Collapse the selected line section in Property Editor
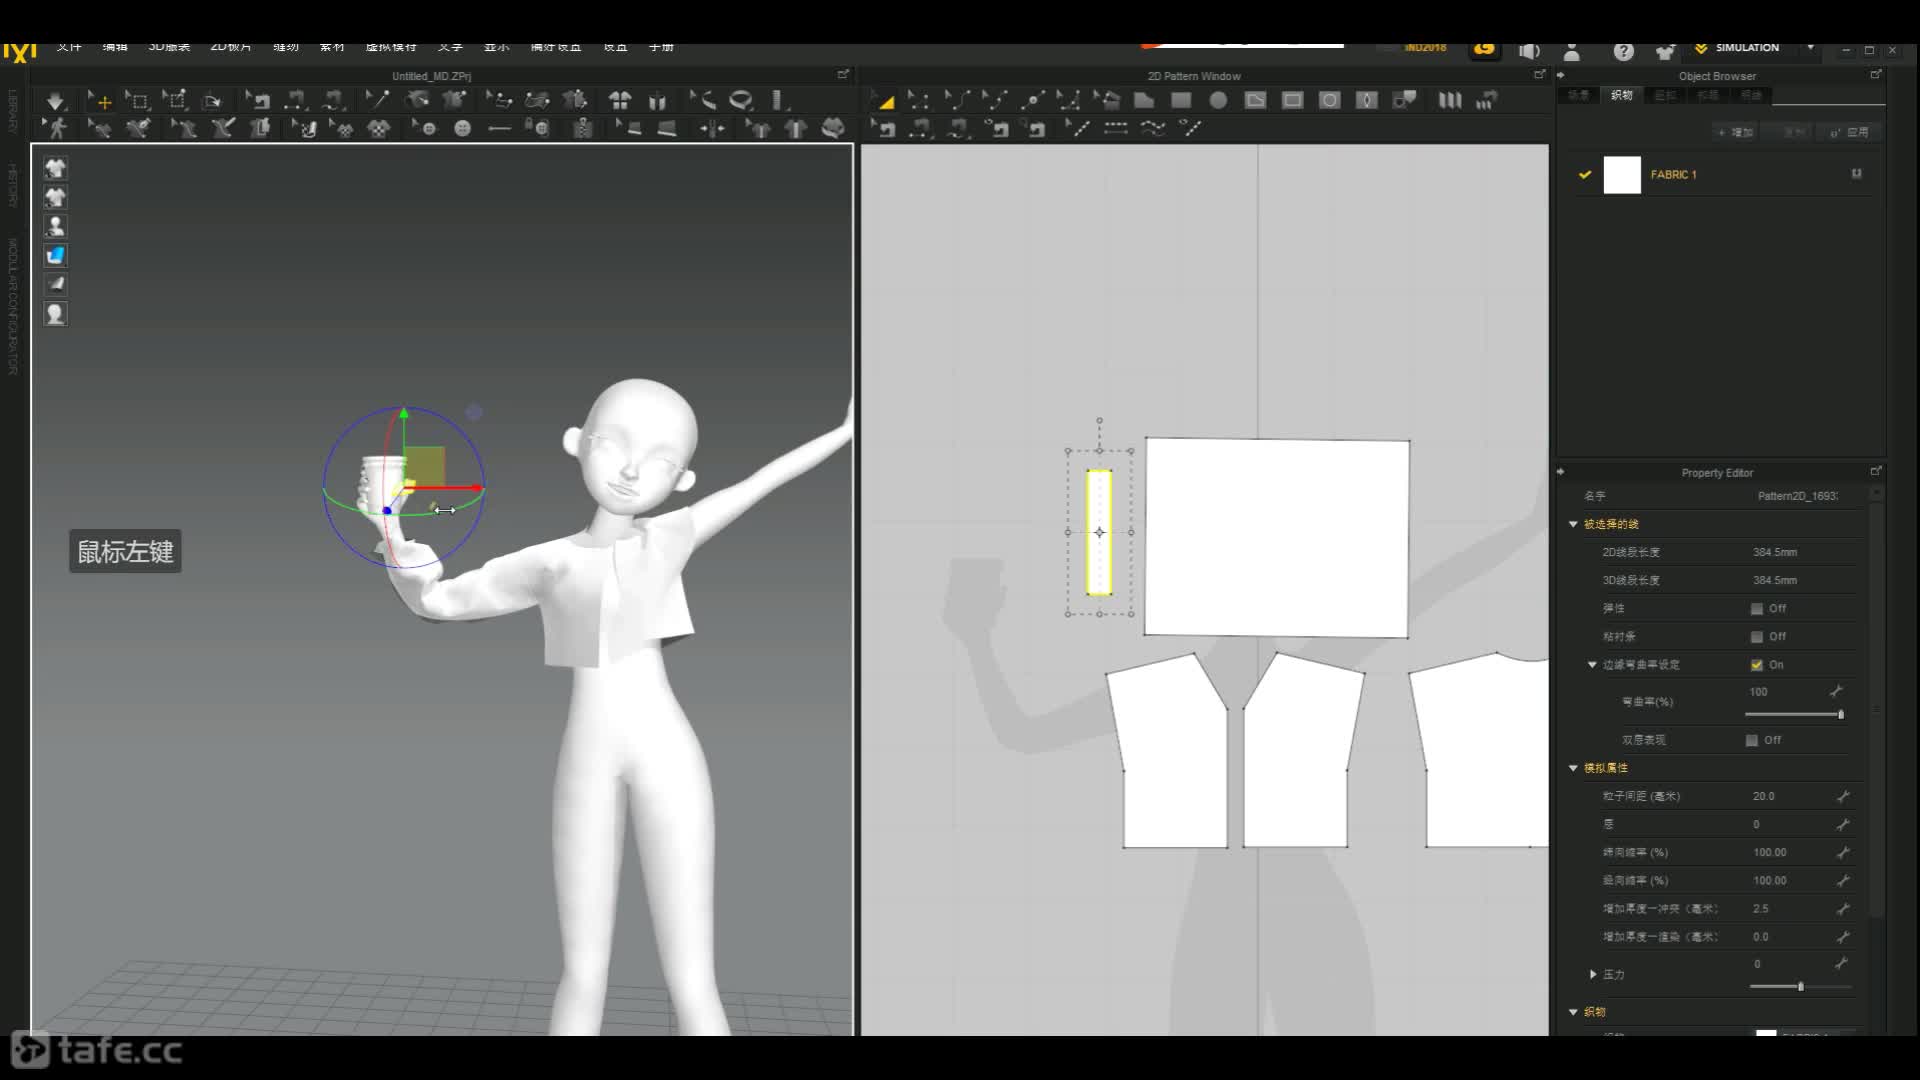The height and width of the screenshot is (1080, 1920). point(1573,524)
